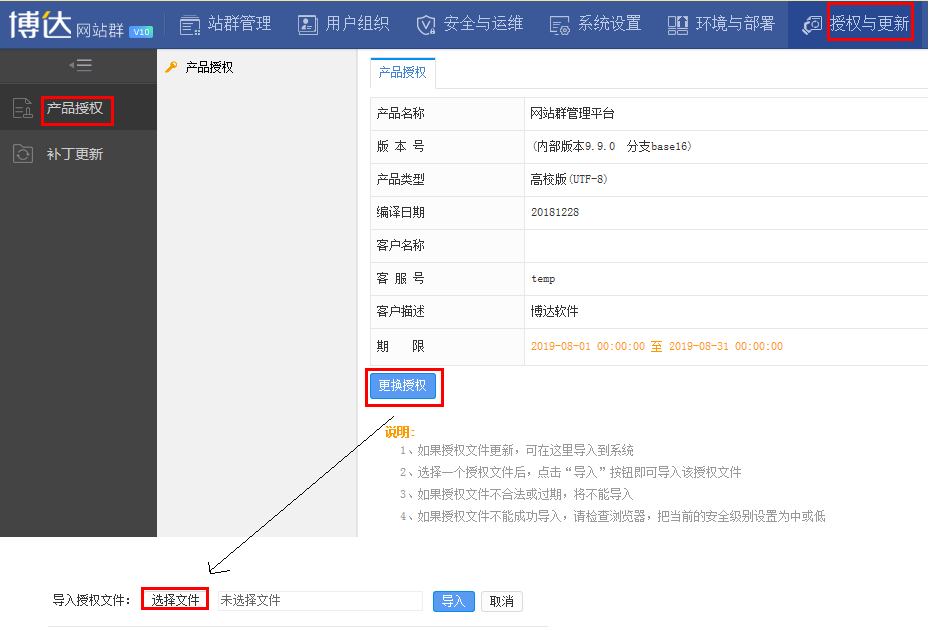Click note 4 about browser security level
Screen dimensions: 933x630
pyautogui.click(x=612, y=516)
